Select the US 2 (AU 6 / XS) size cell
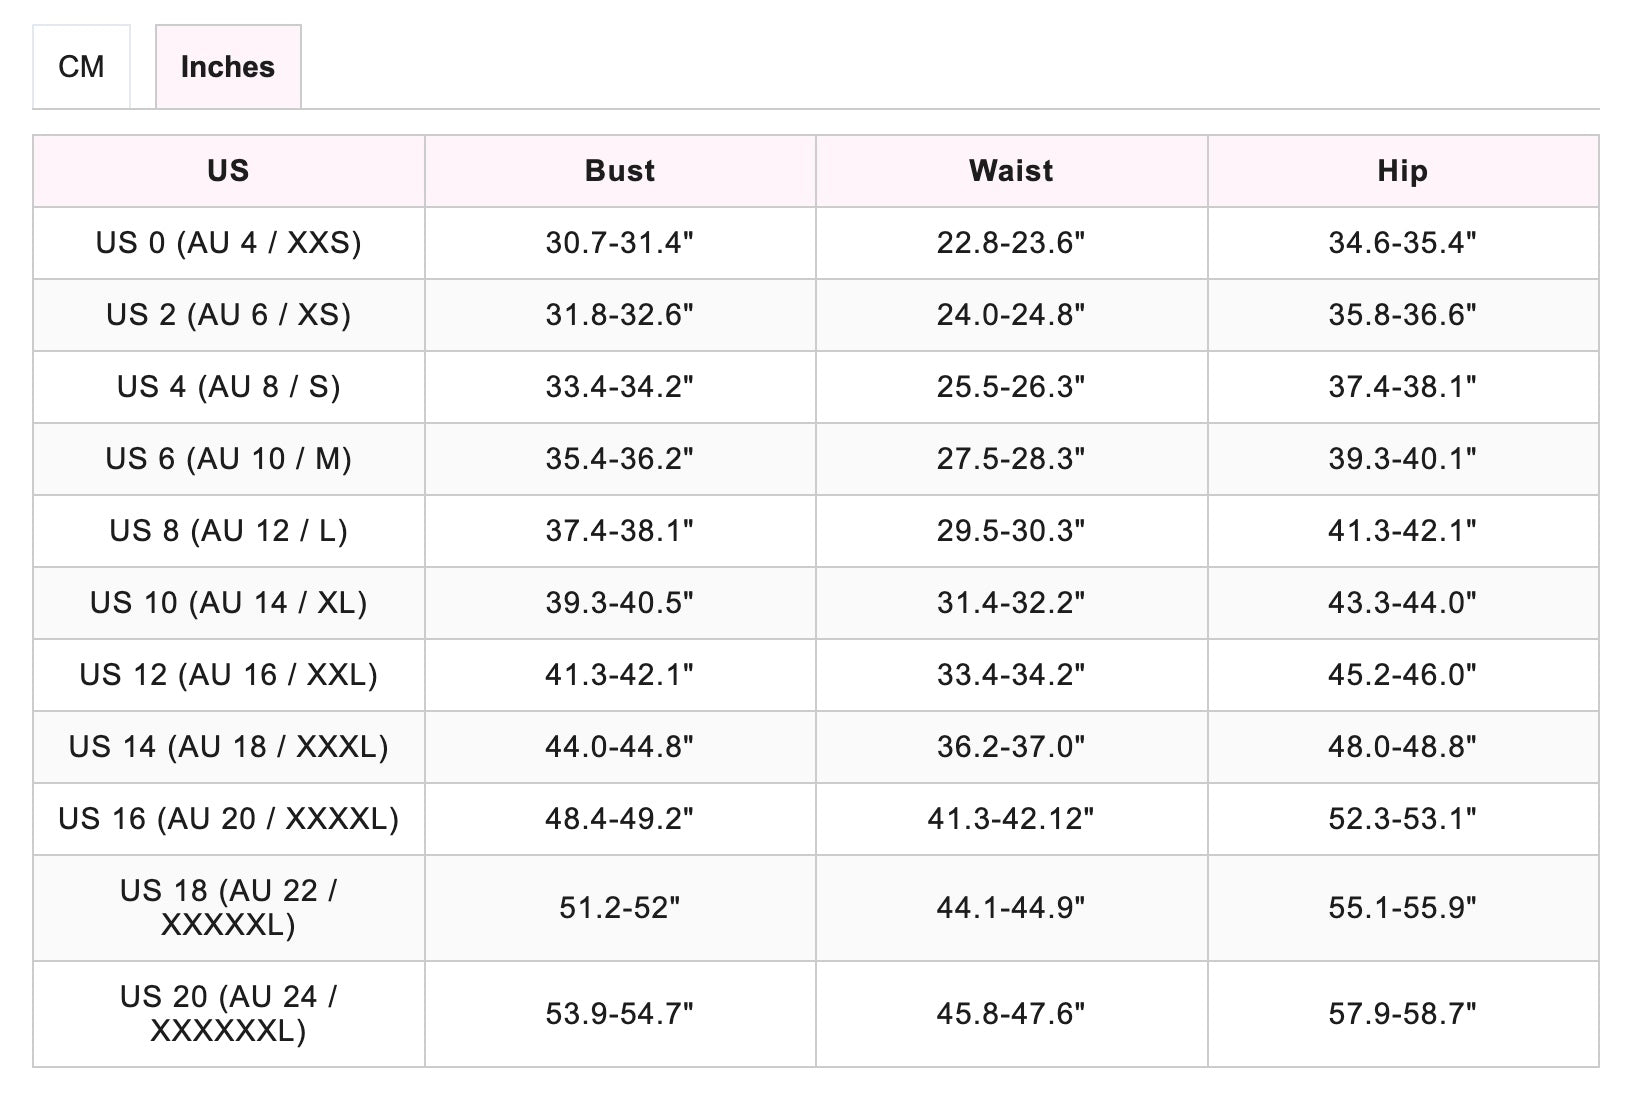1628x1102 pixels. tap(228, 315)
